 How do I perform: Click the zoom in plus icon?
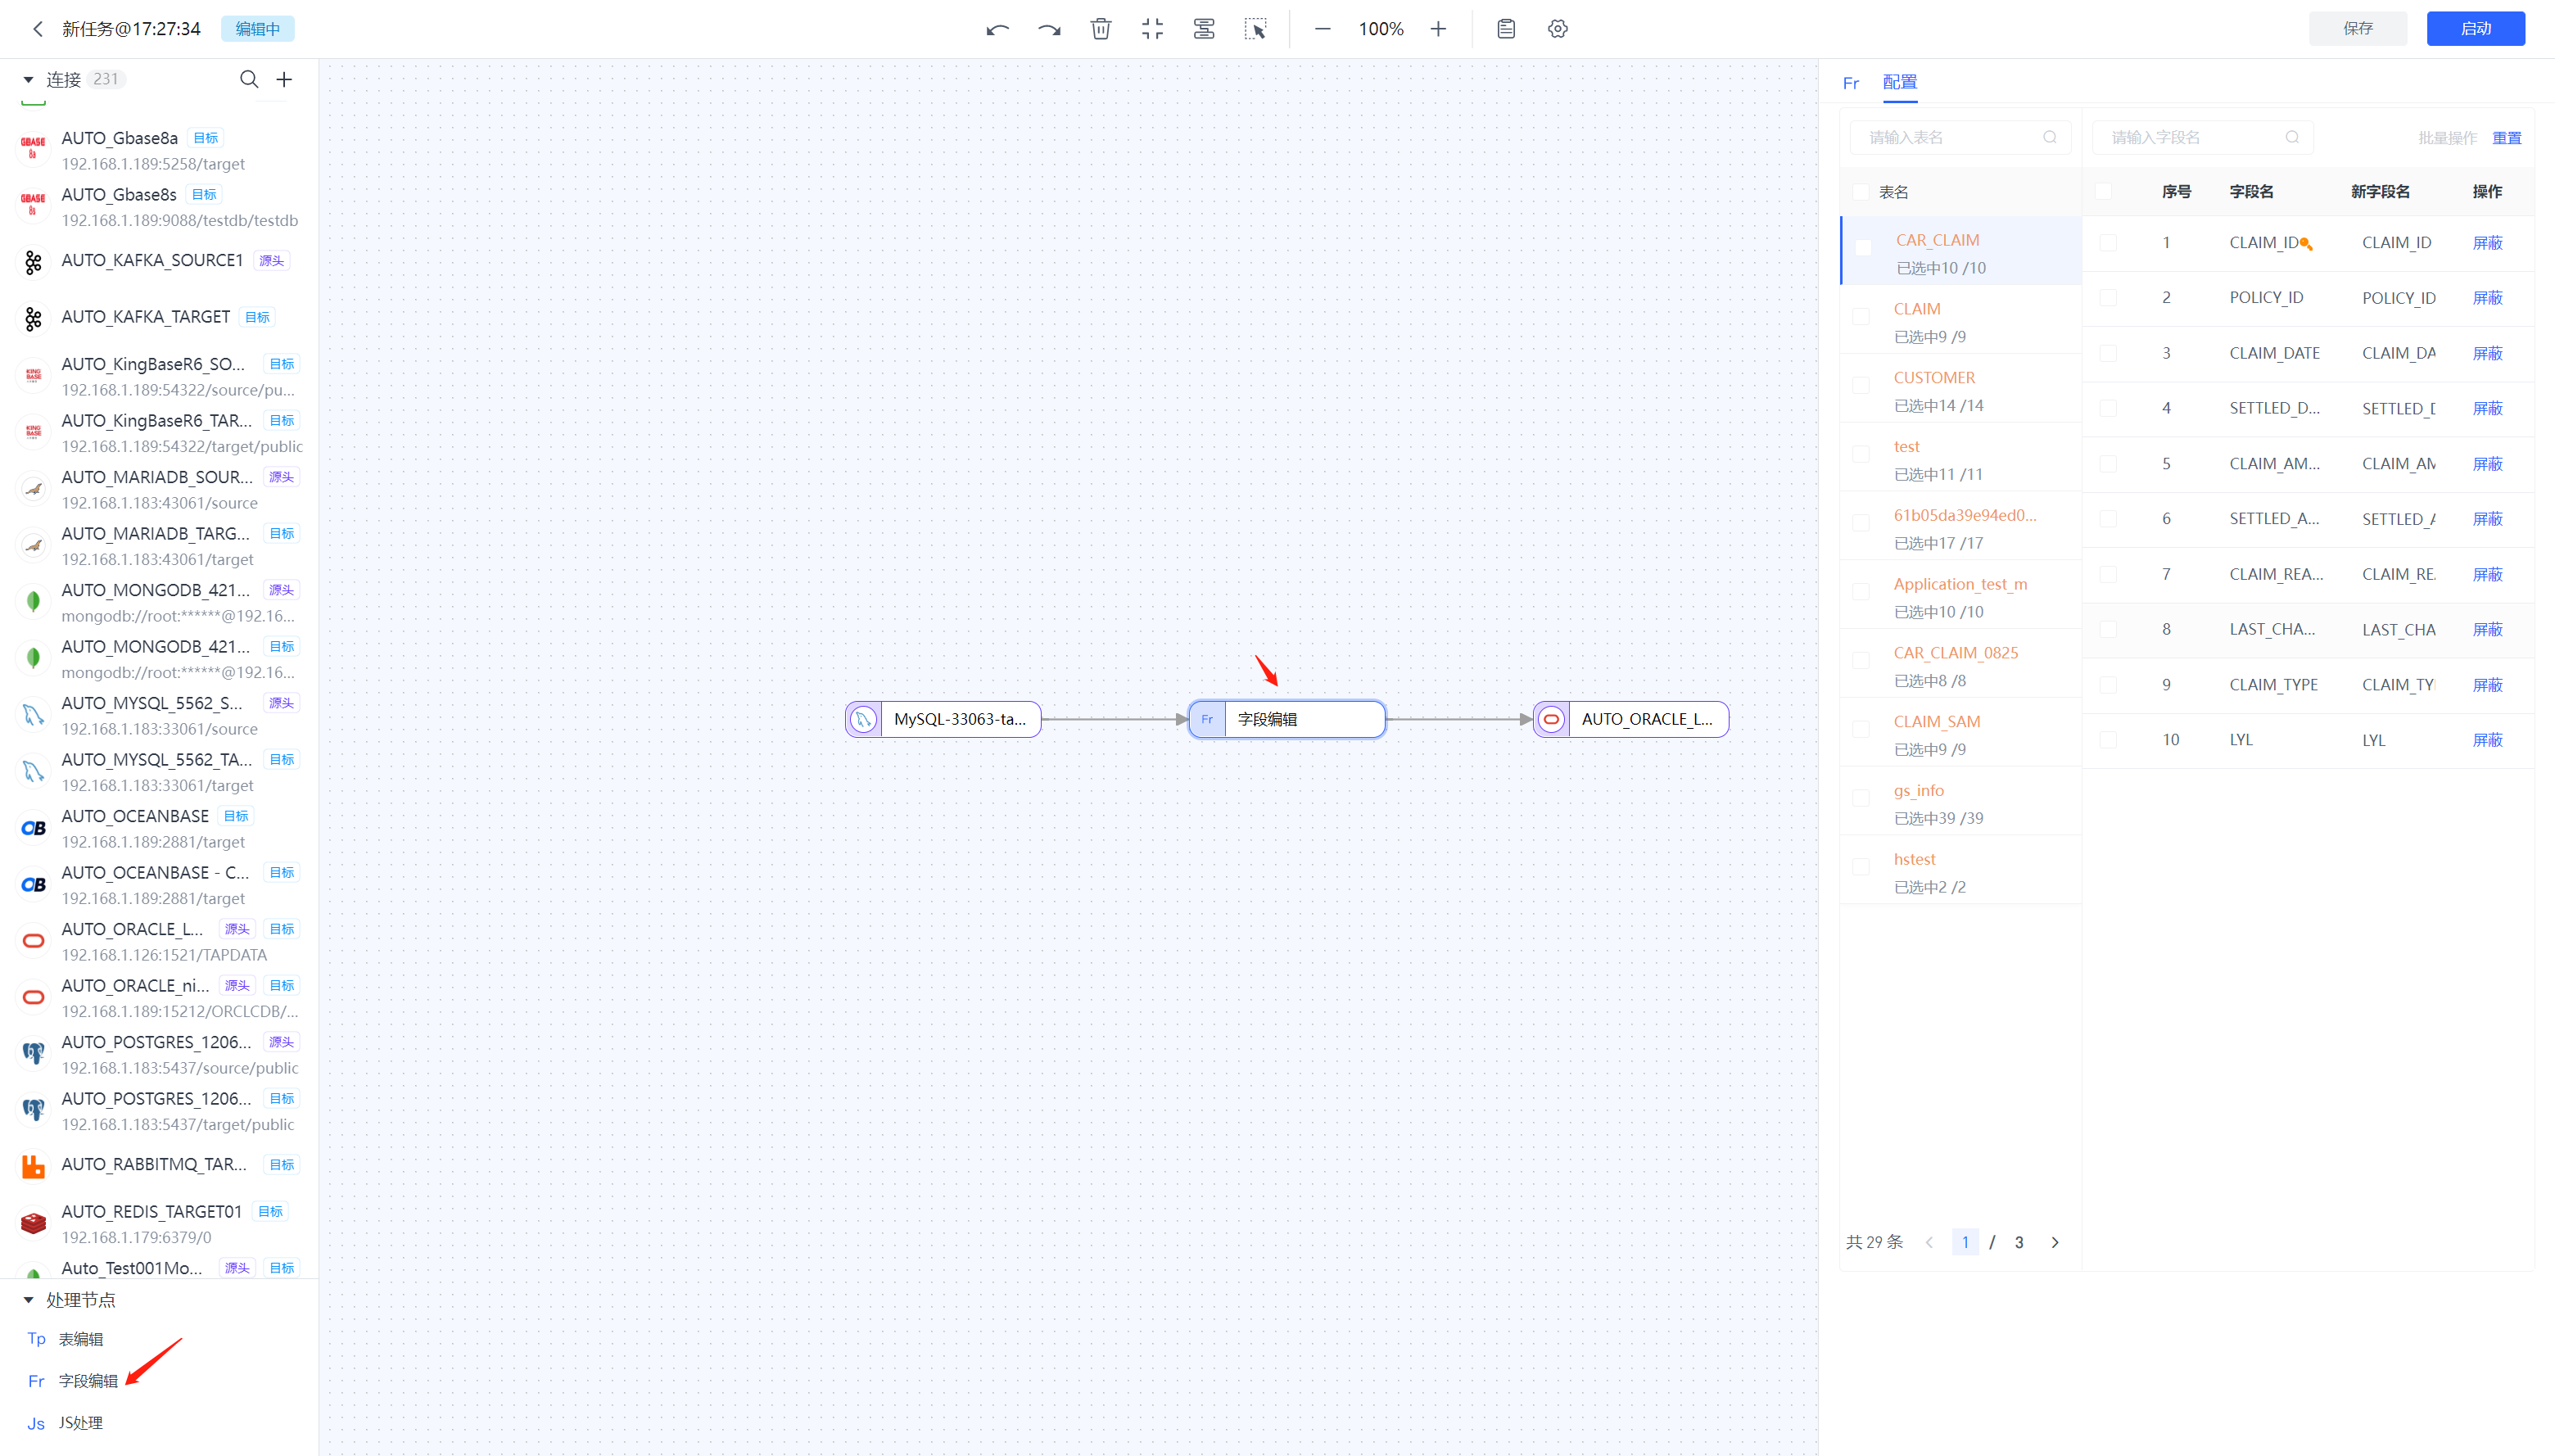click(1438, 29)
